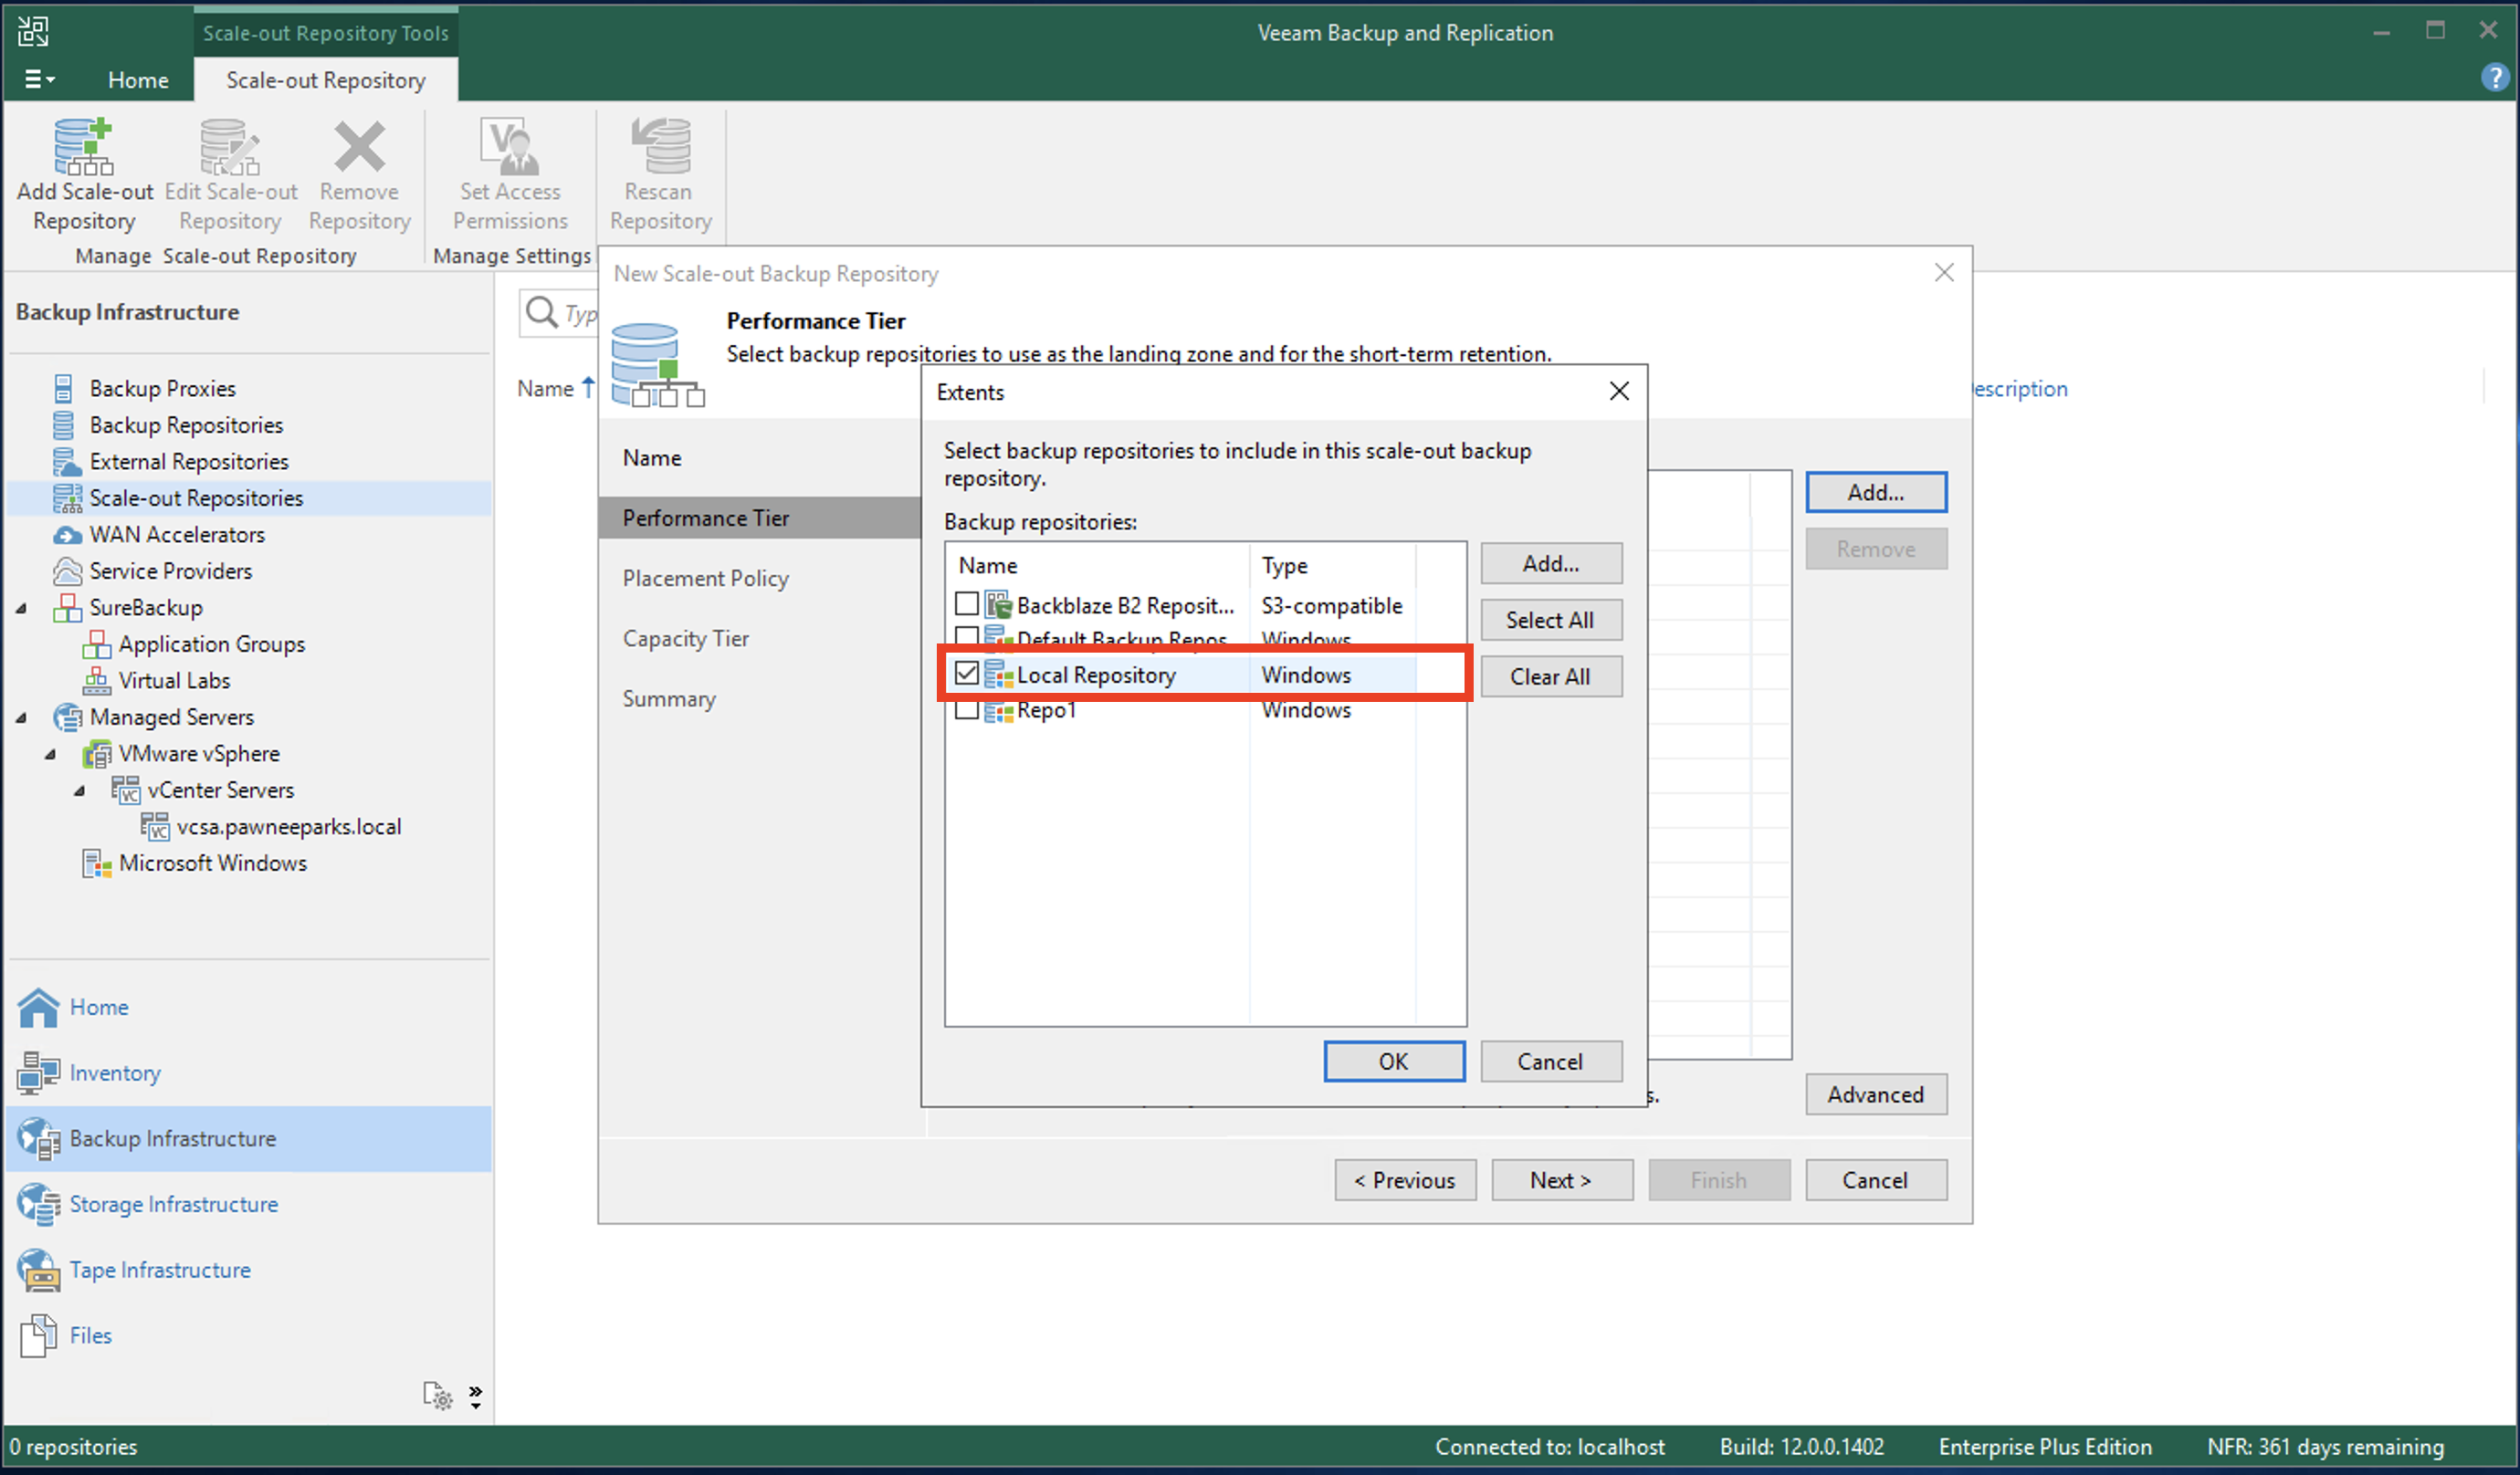
Task: Click Rescan Repository ribbon icon
Action: click(660, 174)
